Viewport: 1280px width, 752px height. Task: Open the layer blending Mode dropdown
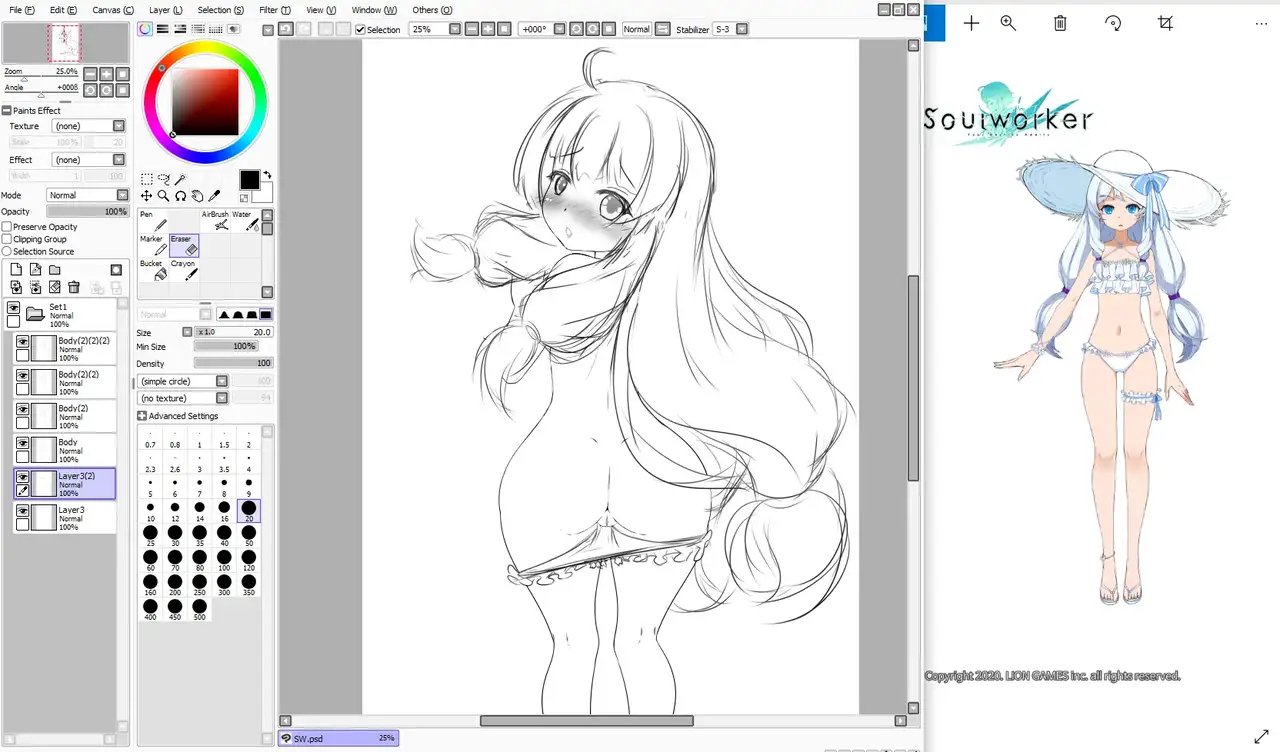(122, 195)
